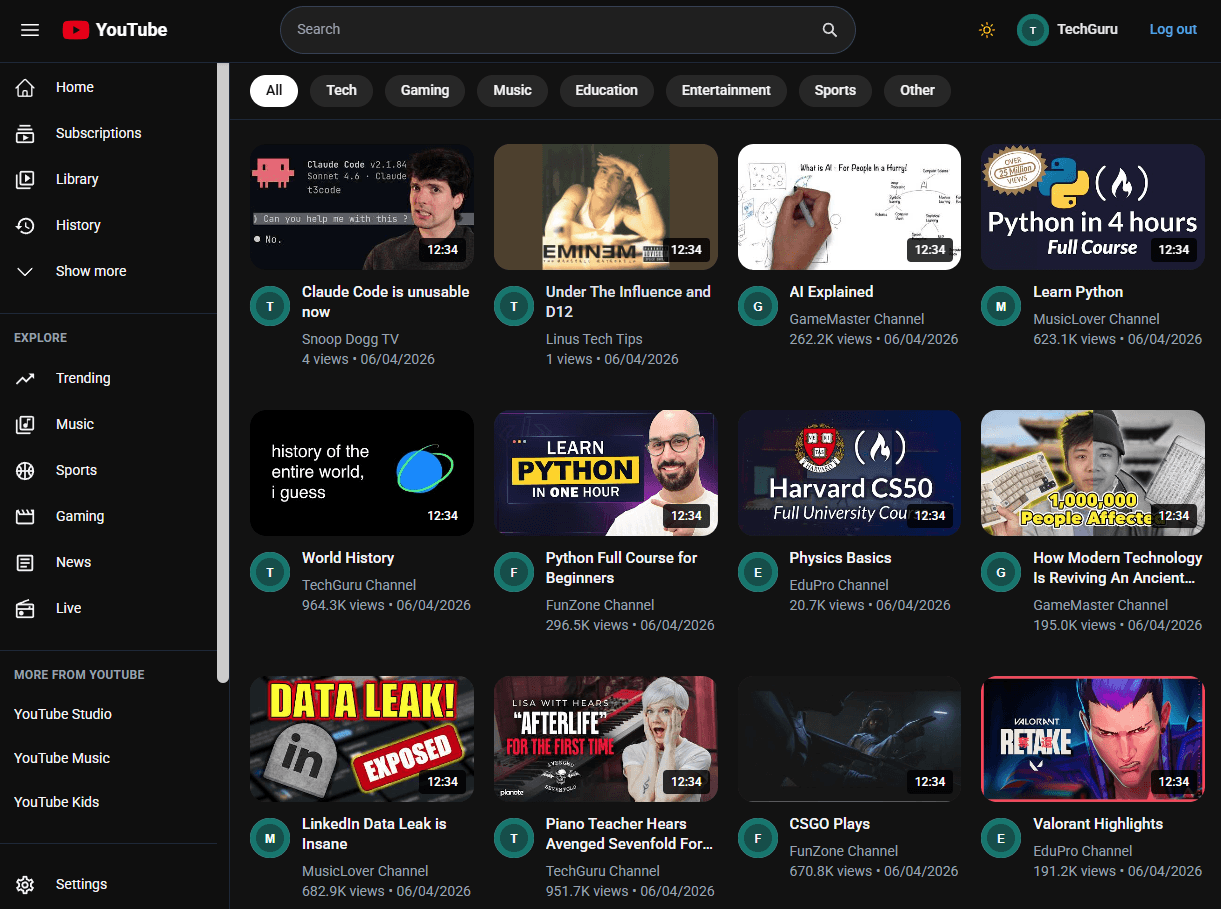
Task: Click the How Modern Technology Is Reviving title
Action: (1118, 568)
